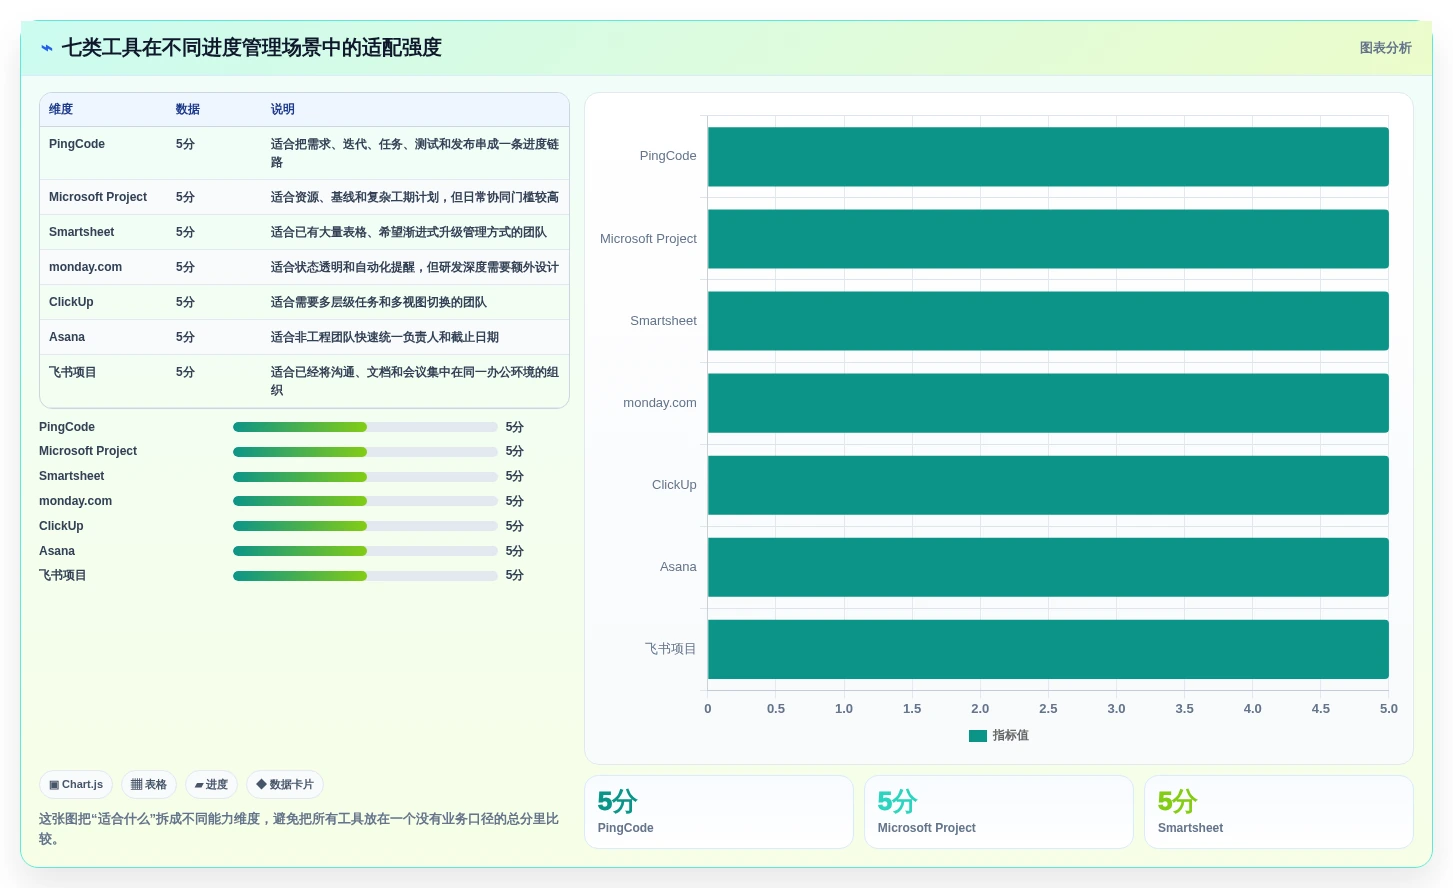Click the Microsoft Project bar in chart
The height and width of the screenshot is (888, 1453).
[x=1048, y=239]
